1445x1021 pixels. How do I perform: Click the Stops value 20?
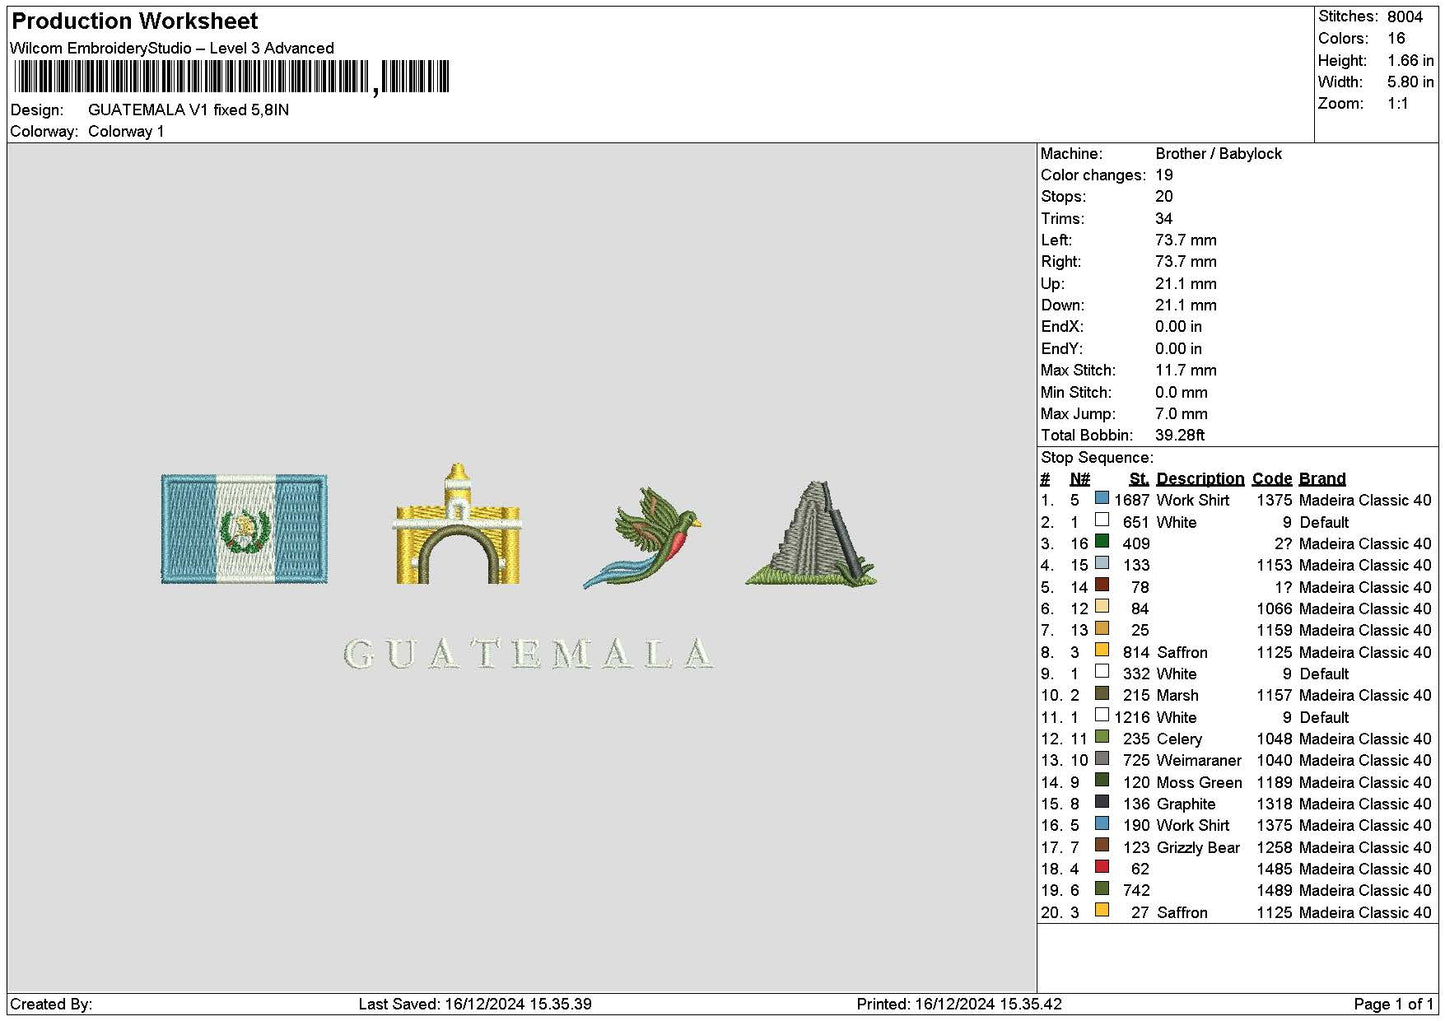tap(1164, 196)
